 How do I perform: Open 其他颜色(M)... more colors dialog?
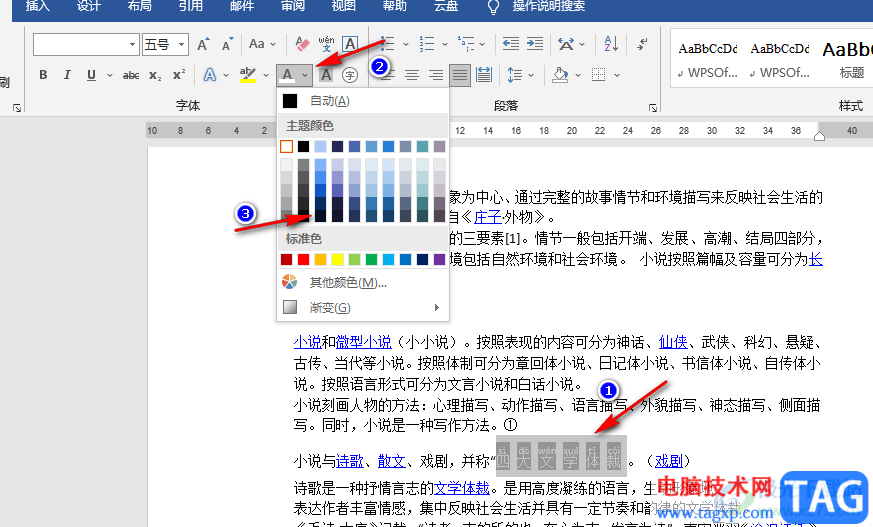tap(363, 283)
